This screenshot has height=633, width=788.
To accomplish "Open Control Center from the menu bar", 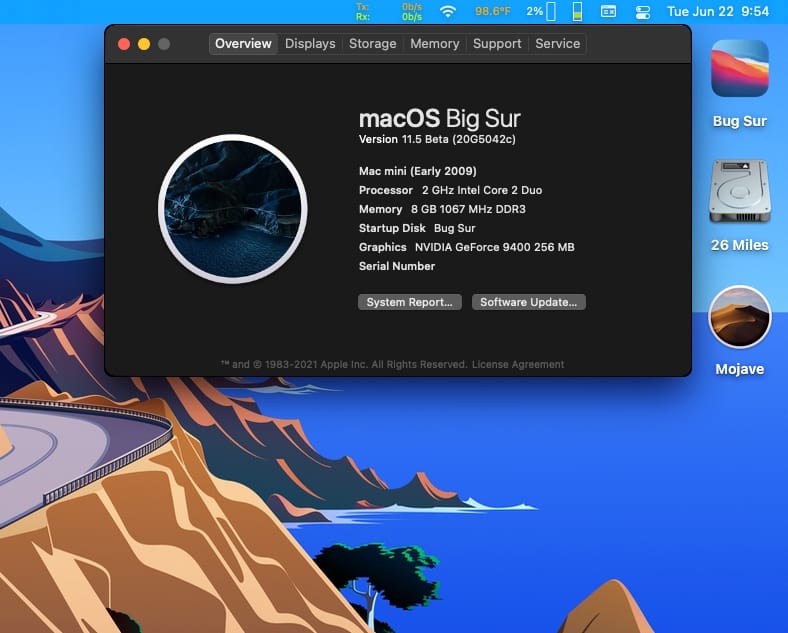I will pos(643,12).
